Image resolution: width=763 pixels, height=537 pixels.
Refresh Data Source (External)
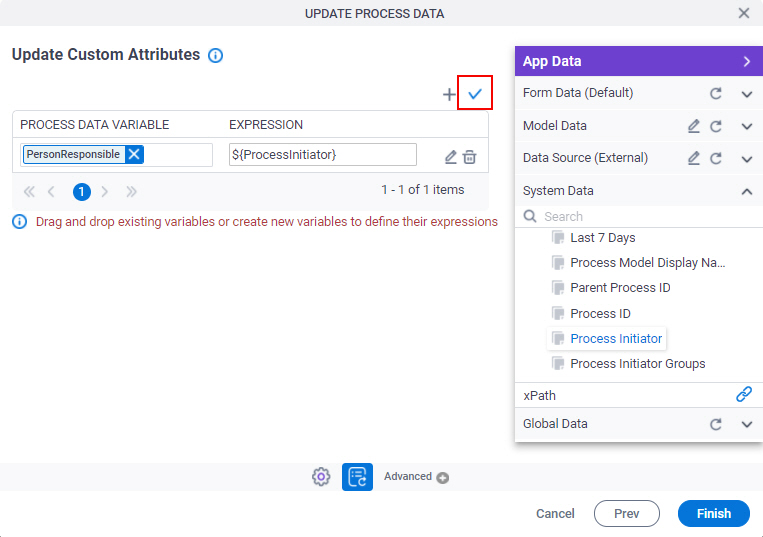click(715, 158)
